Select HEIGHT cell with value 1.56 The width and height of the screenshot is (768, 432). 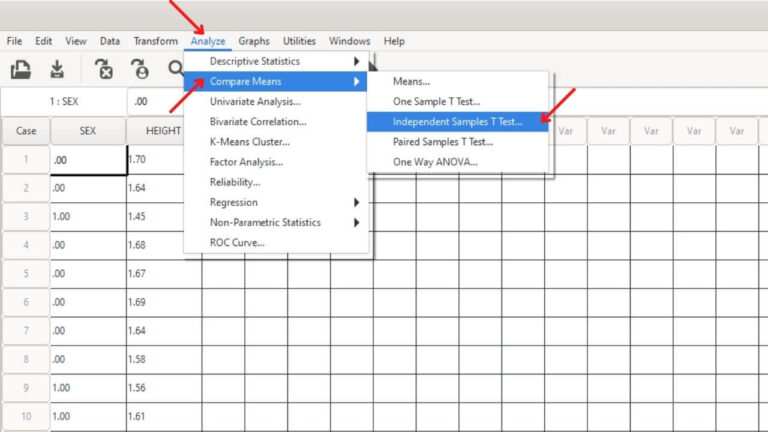(x=164, y=387)
